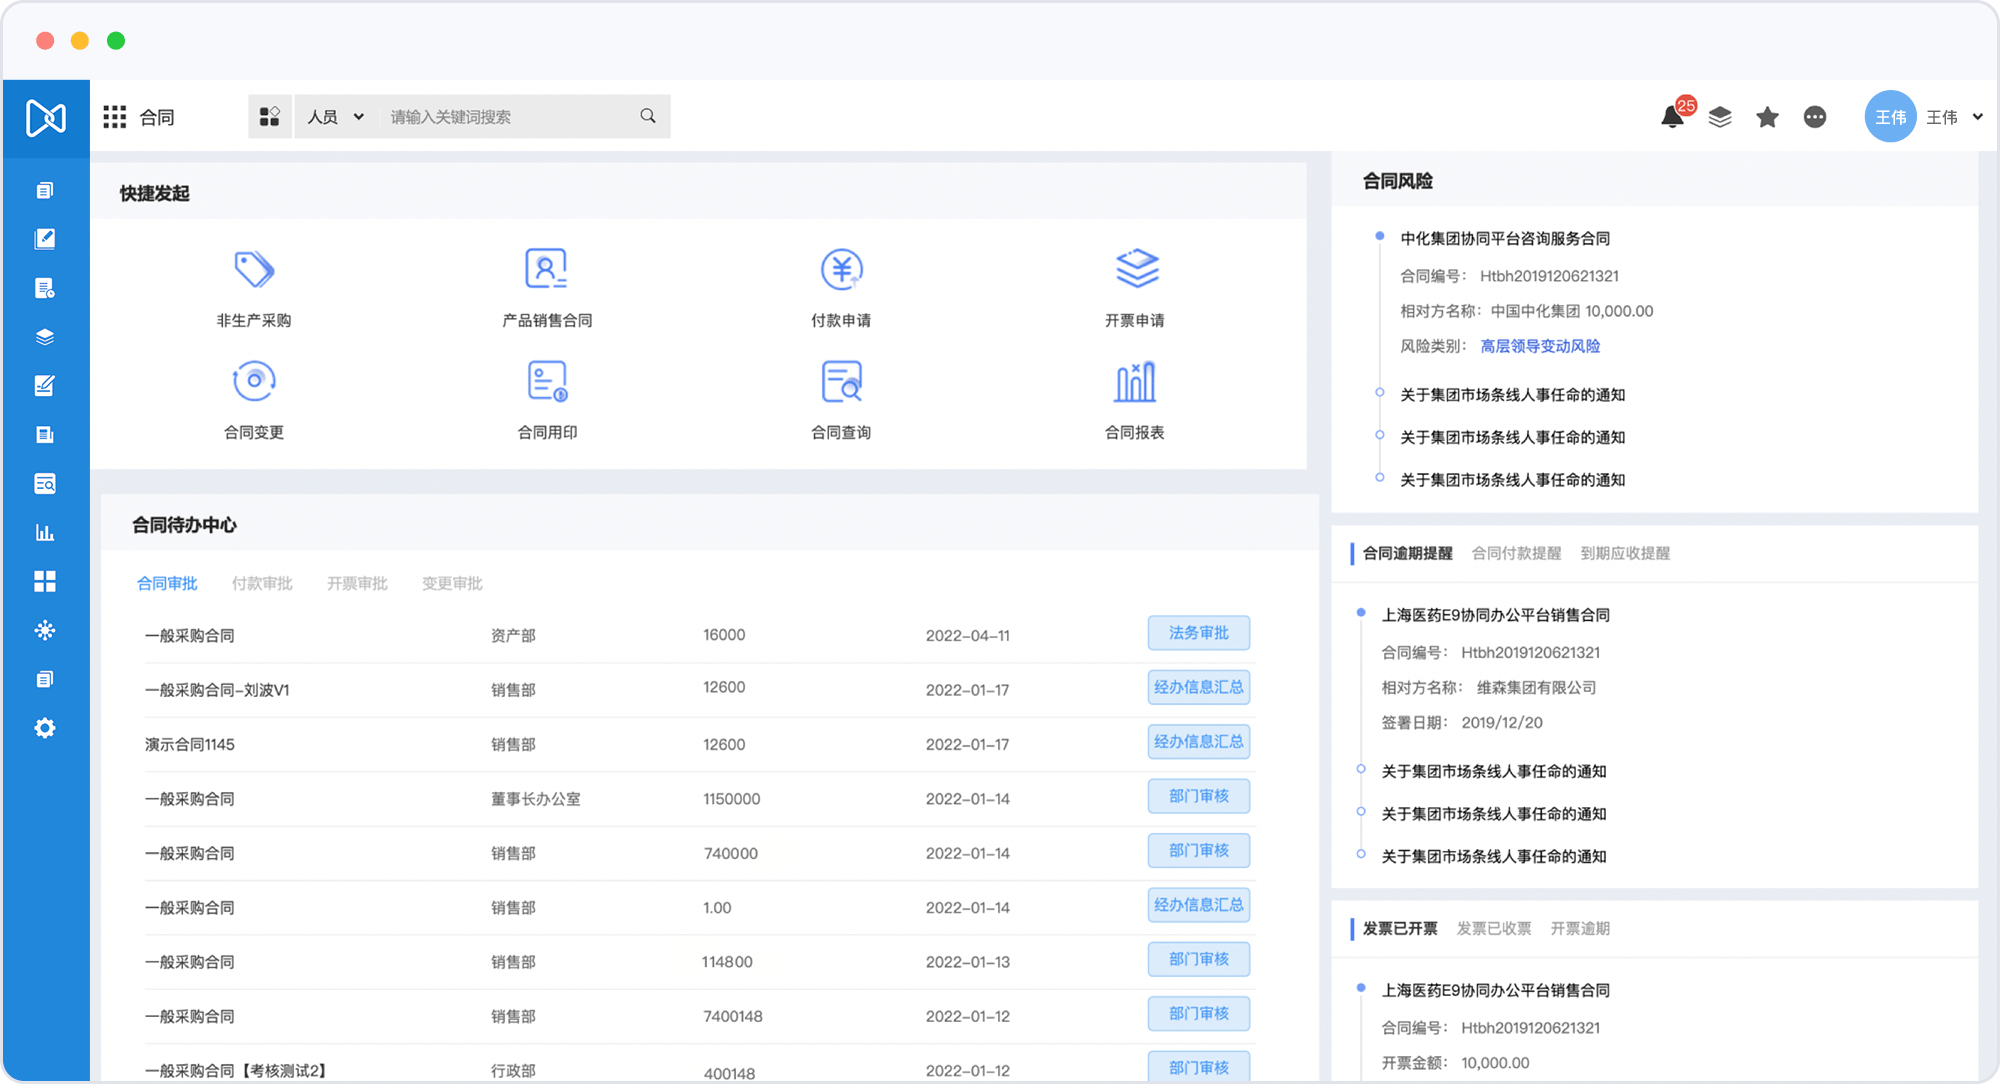
Task: Open the 合同用印 document icon
Action: [546, 381]
